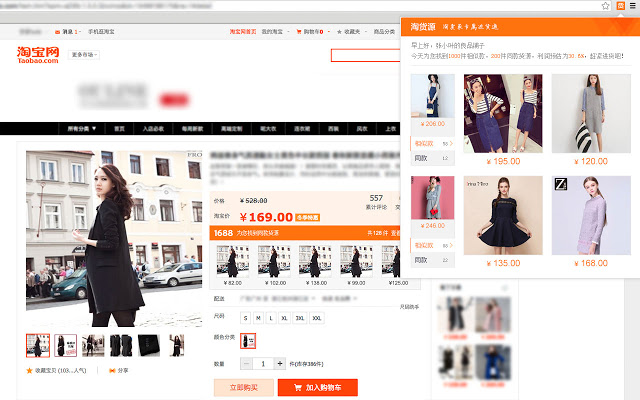Image resolution: width=640 pixels, height=400 pixels.
Task: Increase quantity with the plus stepper
Action: pyautogui.click(x=280, y=363)
